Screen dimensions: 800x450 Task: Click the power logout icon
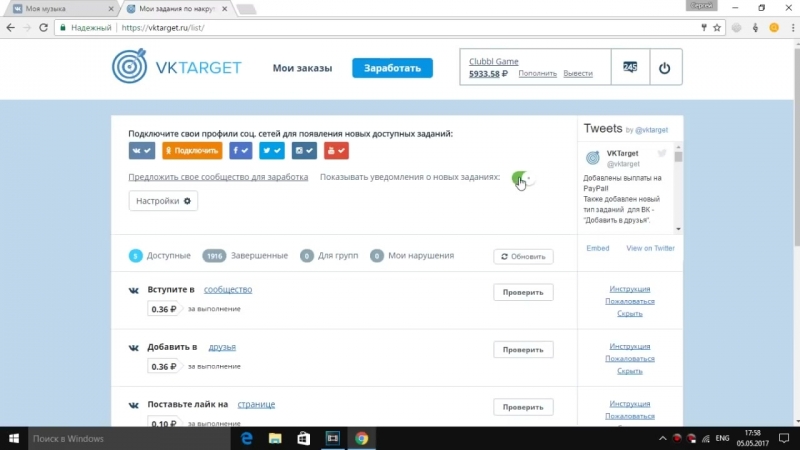[x=664, y=67]
